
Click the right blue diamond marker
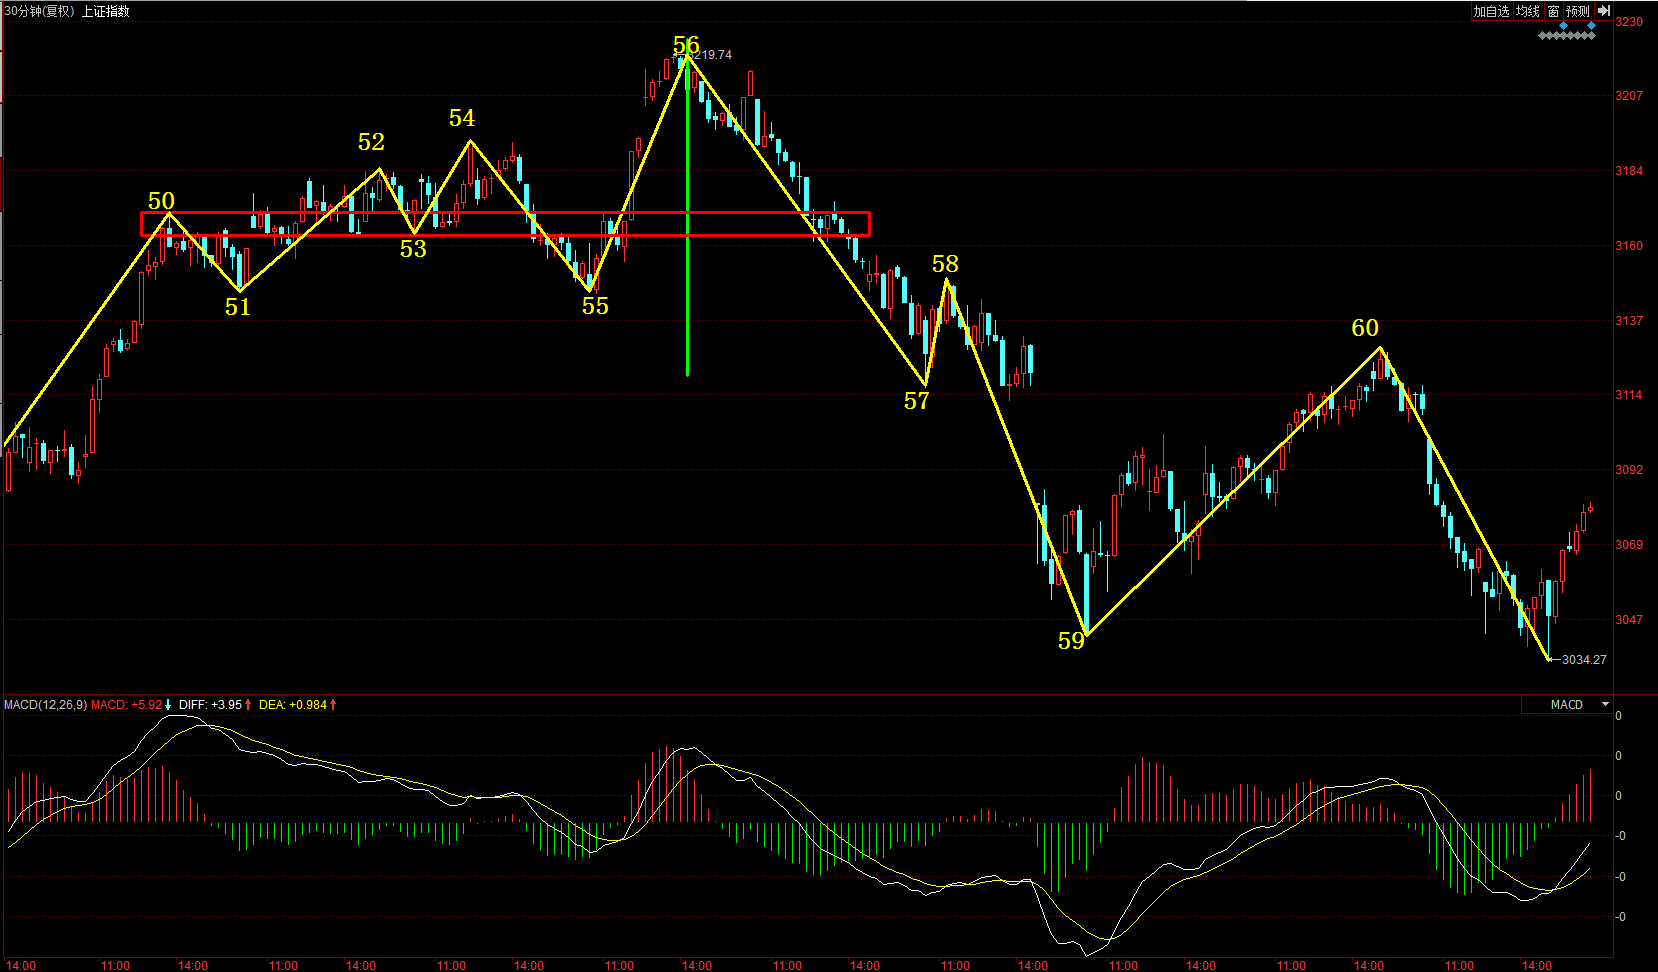pos(1591,25)
